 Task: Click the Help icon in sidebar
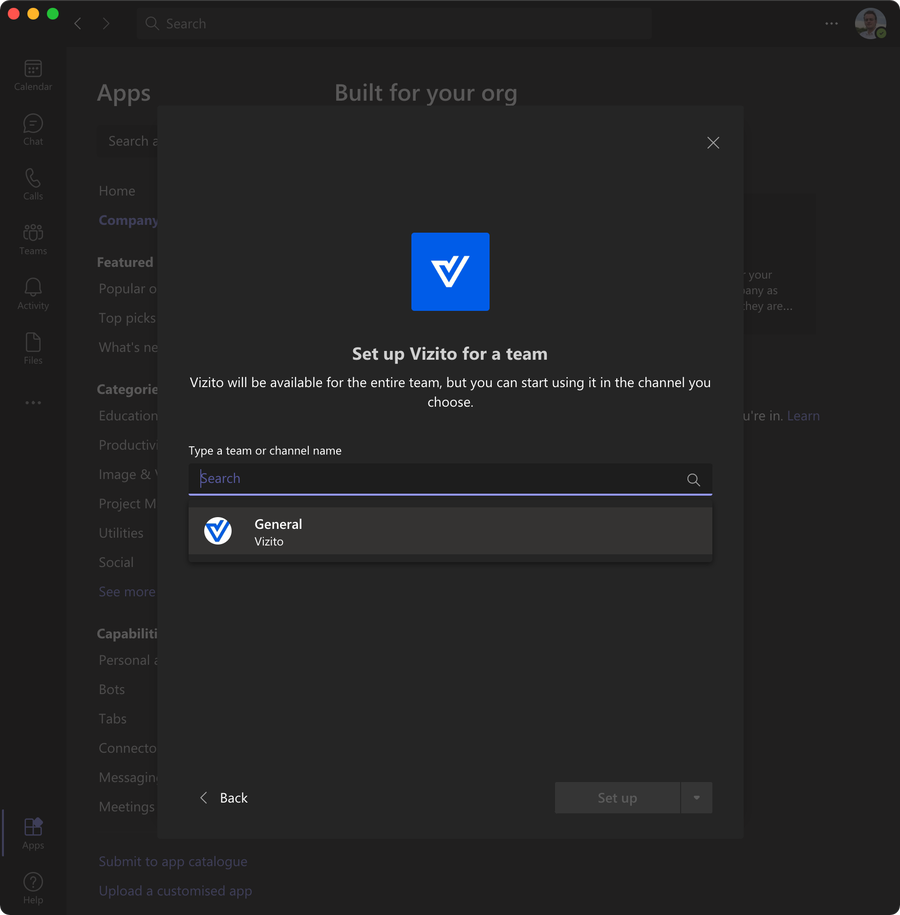[33, 886]
